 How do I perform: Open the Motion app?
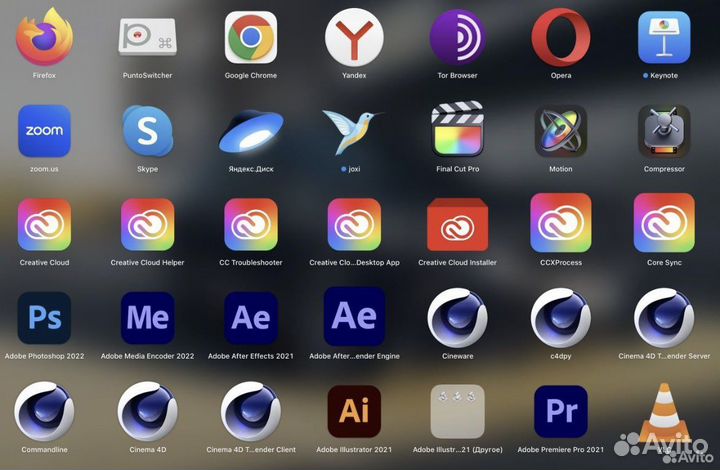click(x=561, y=131)
